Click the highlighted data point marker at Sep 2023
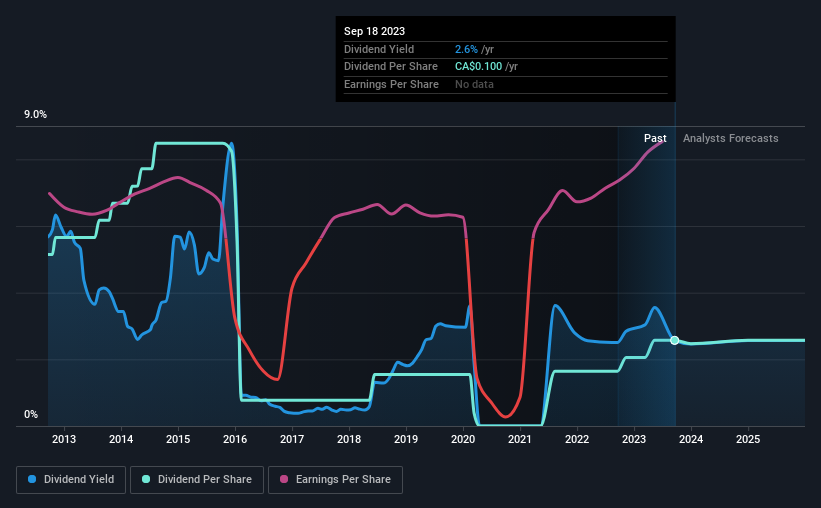821x508 pixels. coord(675,340)
